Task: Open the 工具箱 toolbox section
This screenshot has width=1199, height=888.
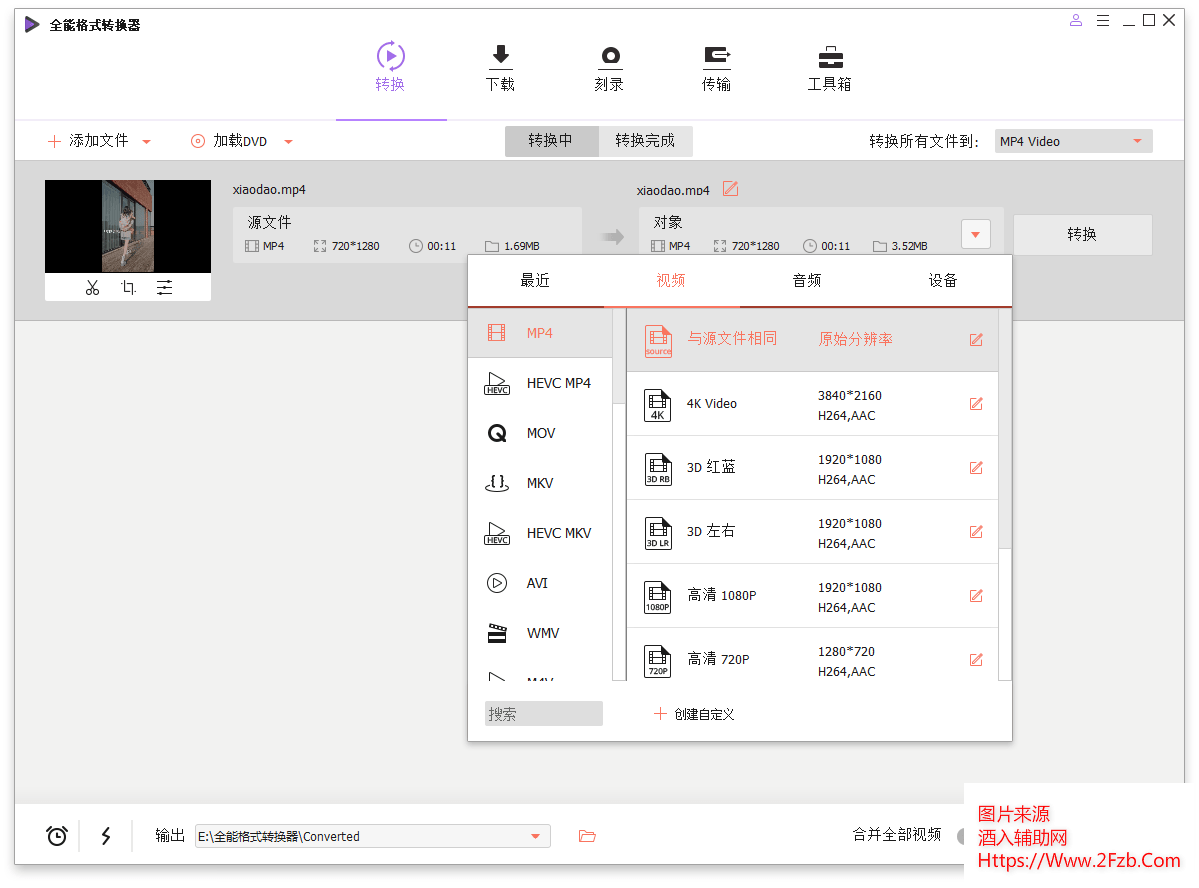Action: click(x=829, y=68)
